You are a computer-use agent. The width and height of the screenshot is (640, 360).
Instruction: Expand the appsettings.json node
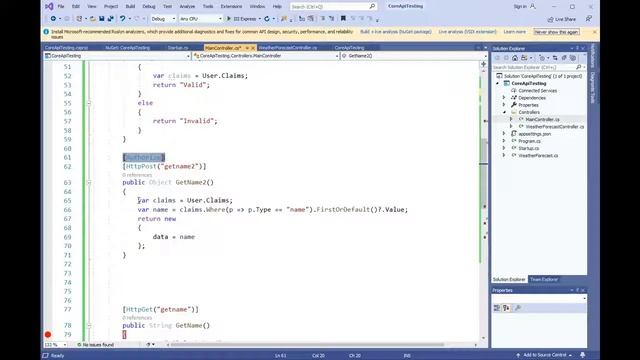coord(504,134)
